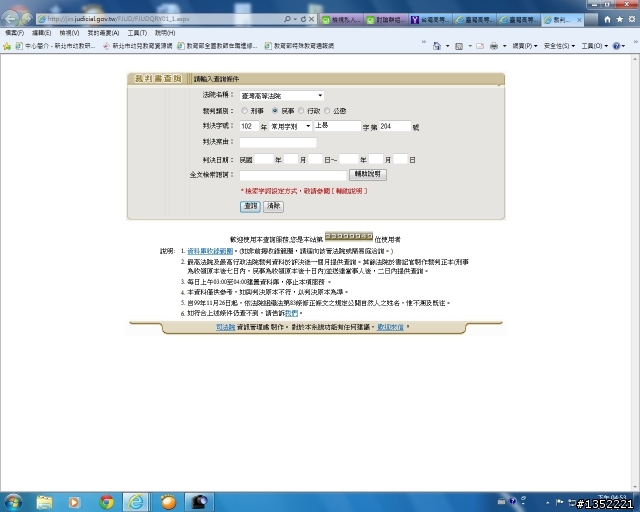
Task: Click the command bar Print icon
Action: (x=494, y=46)
